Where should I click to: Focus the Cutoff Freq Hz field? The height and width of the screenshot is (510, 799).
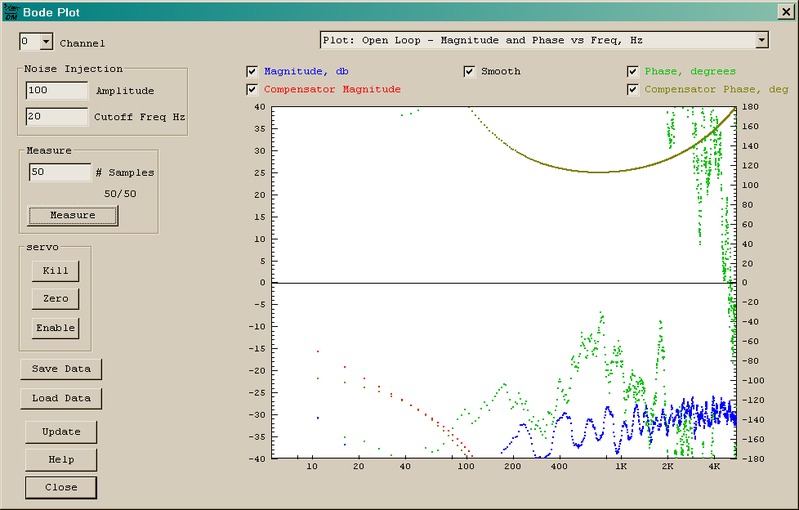pos(58,117)
